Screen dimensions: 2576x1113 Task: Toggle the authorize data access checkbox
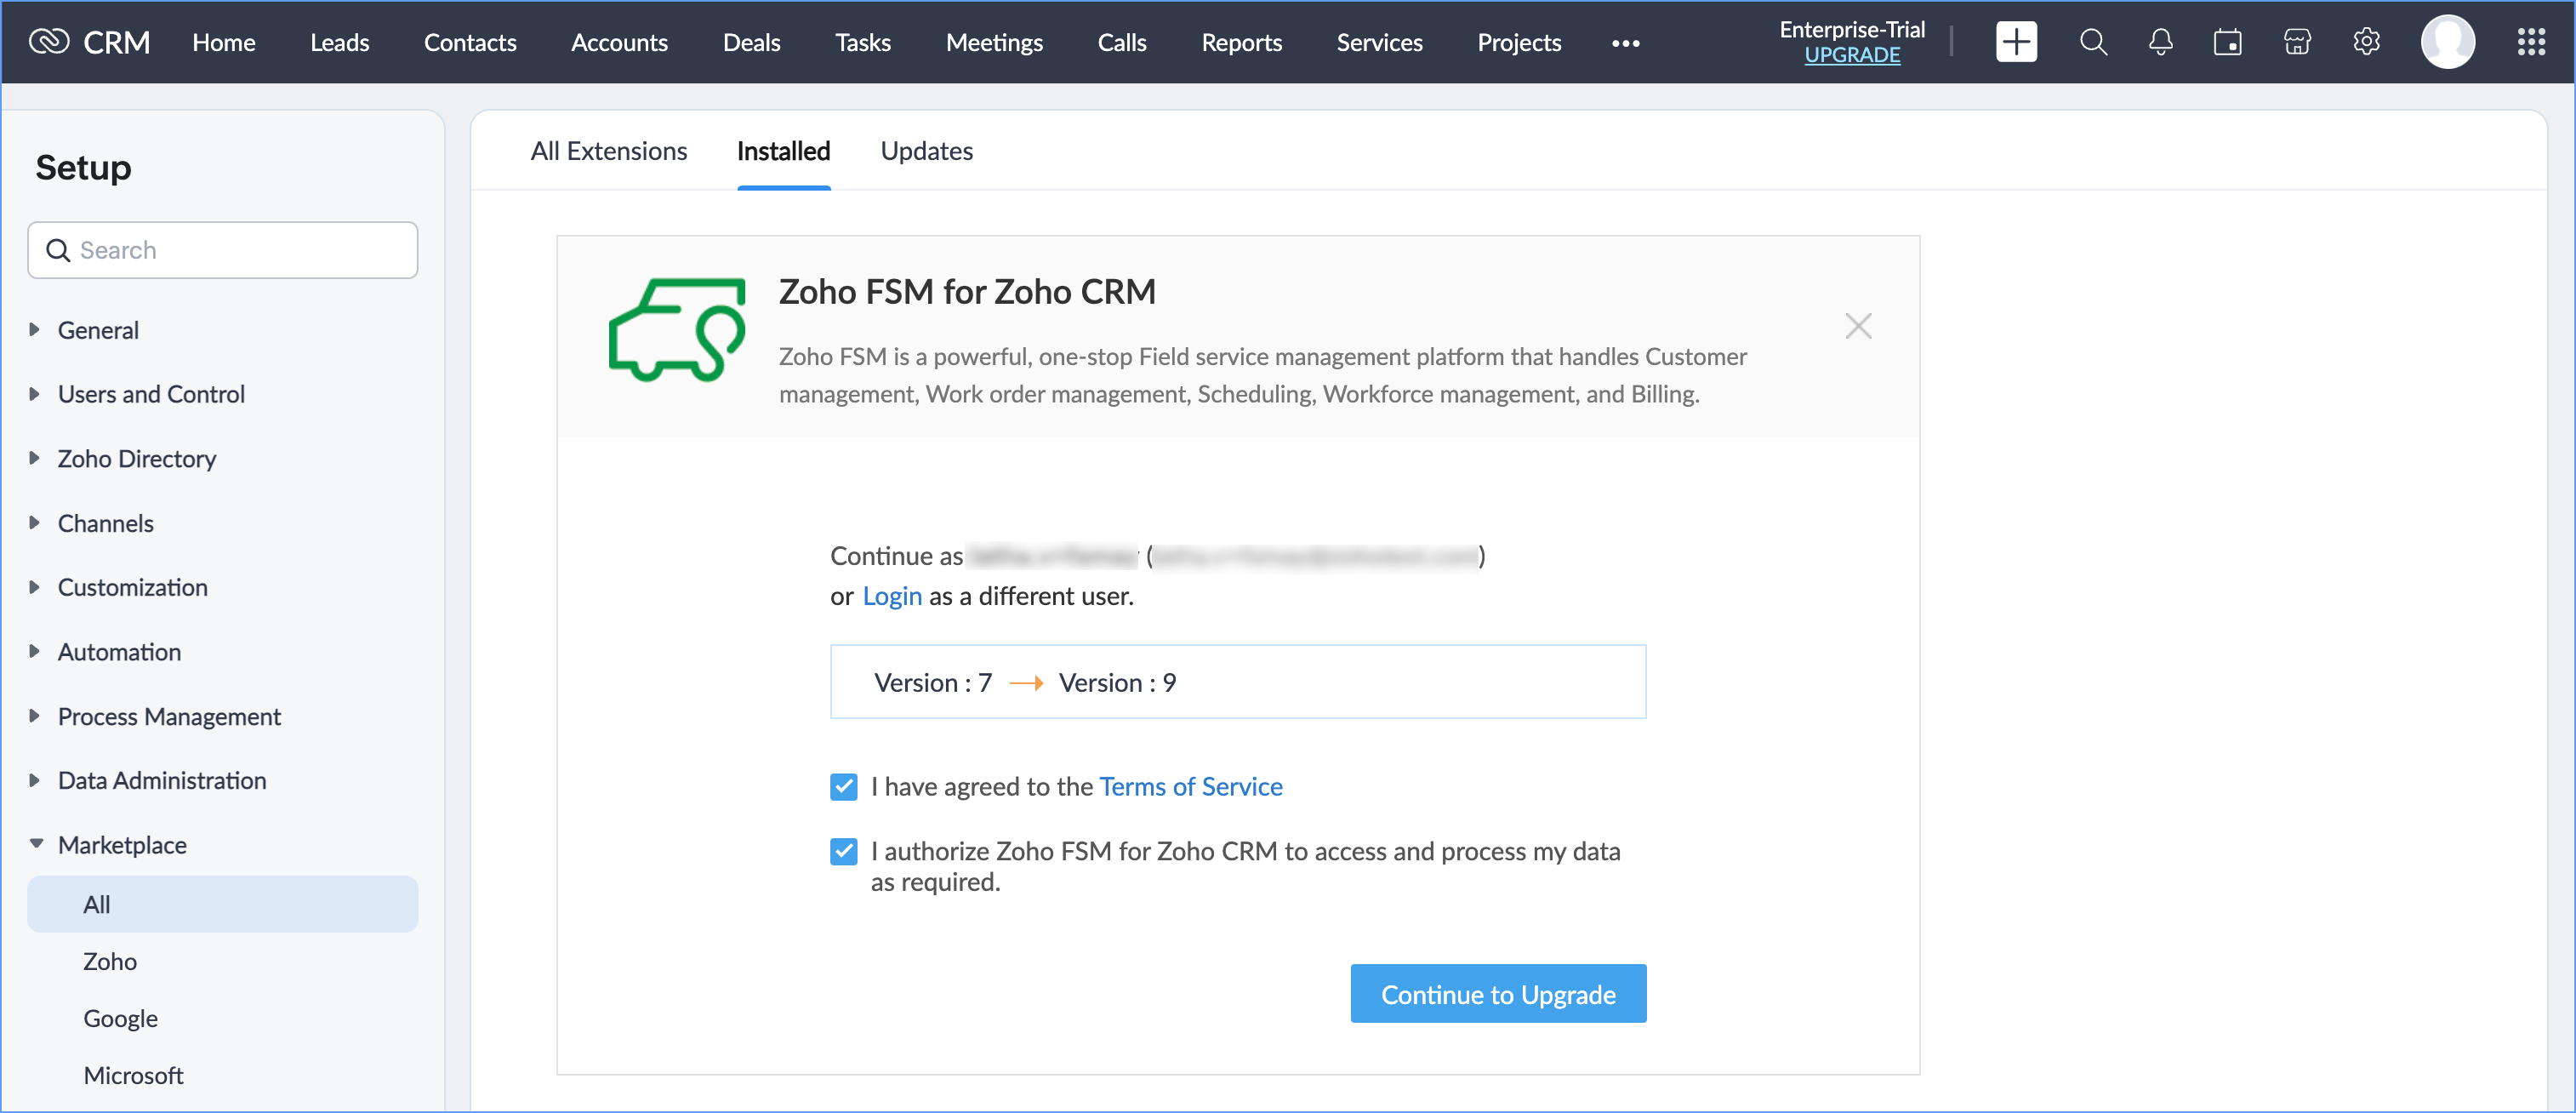(843, 851)
